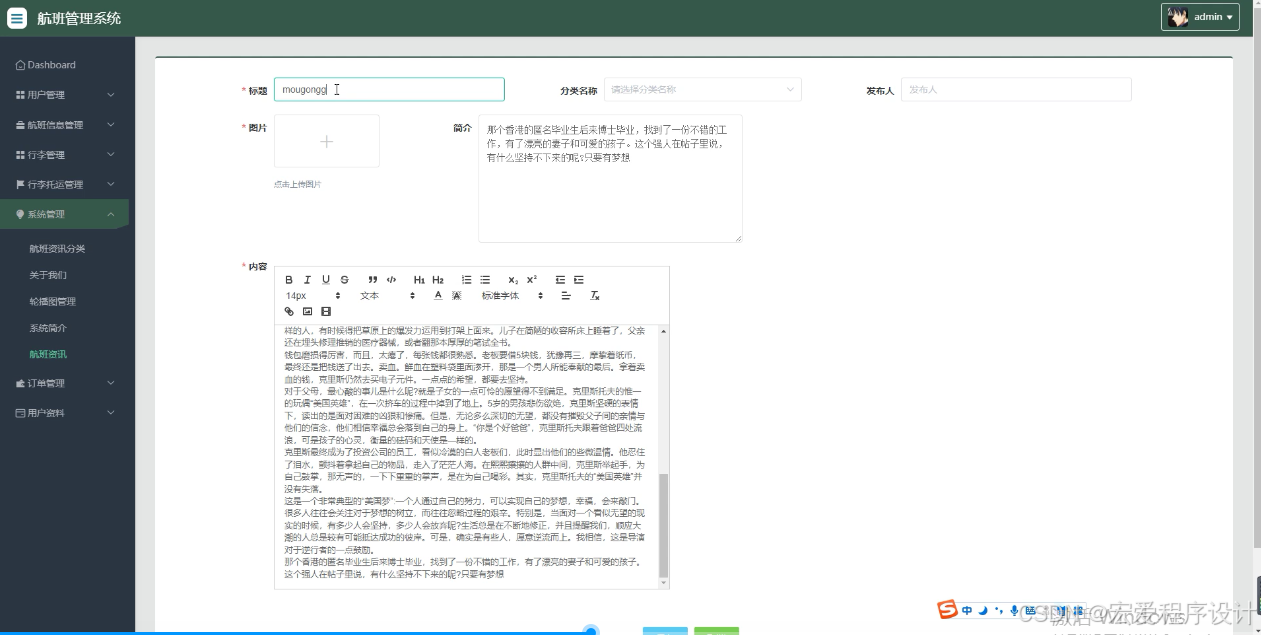Viewport: 1261px width, 635px height.
Task: Click the 航班管理系统 header title
Action: 79,18
